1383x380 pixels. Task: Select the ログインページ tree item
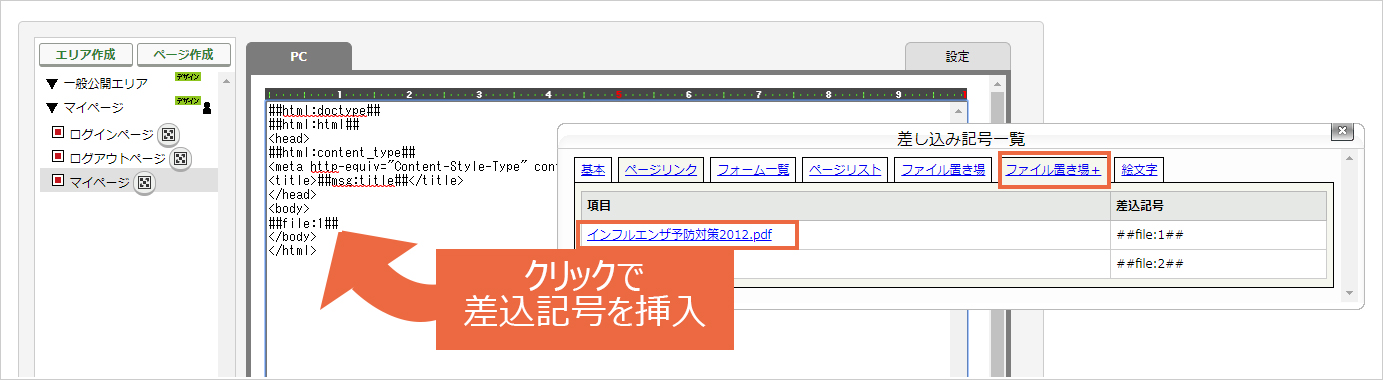(110, 134)
